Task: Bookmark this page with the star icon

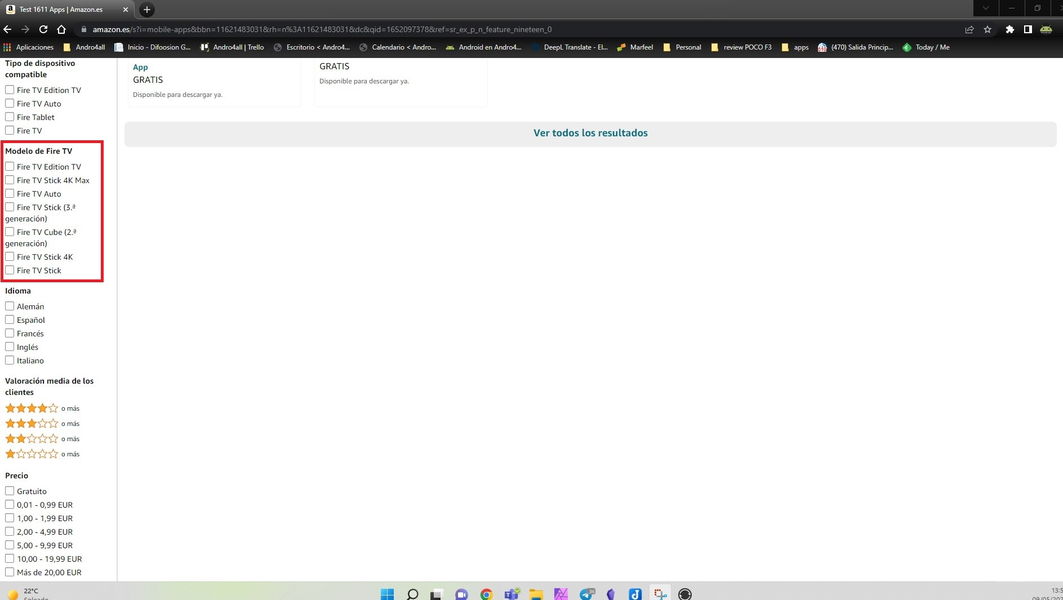Action: pos(987,29)
